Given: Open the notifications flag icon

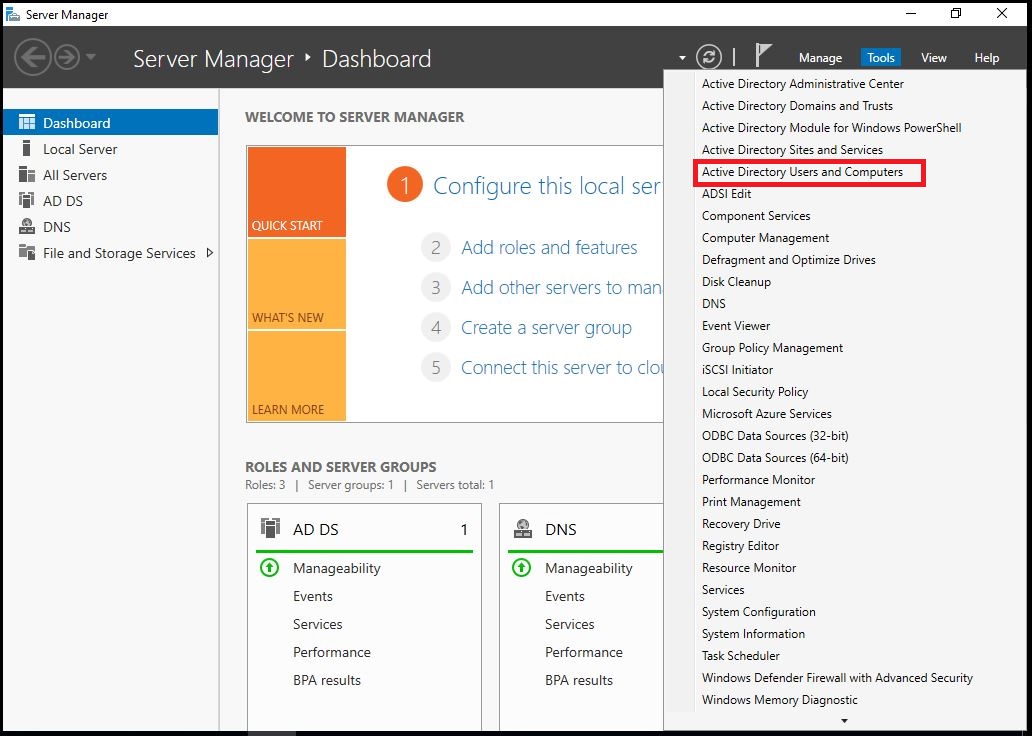Looking at the screenshot, I should pyautogui.click(x=763, y=55).
